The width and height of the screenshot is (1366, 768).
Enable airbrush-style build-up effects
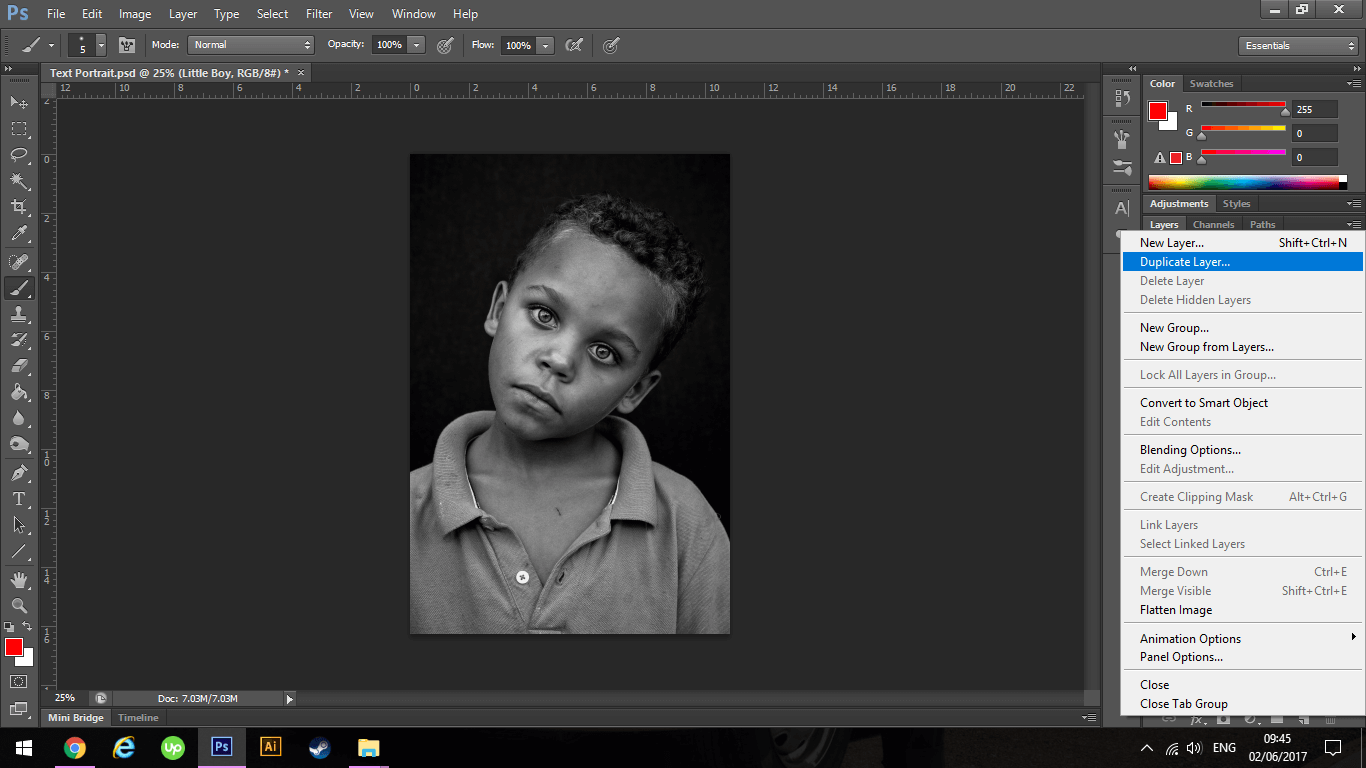(574, 45)
